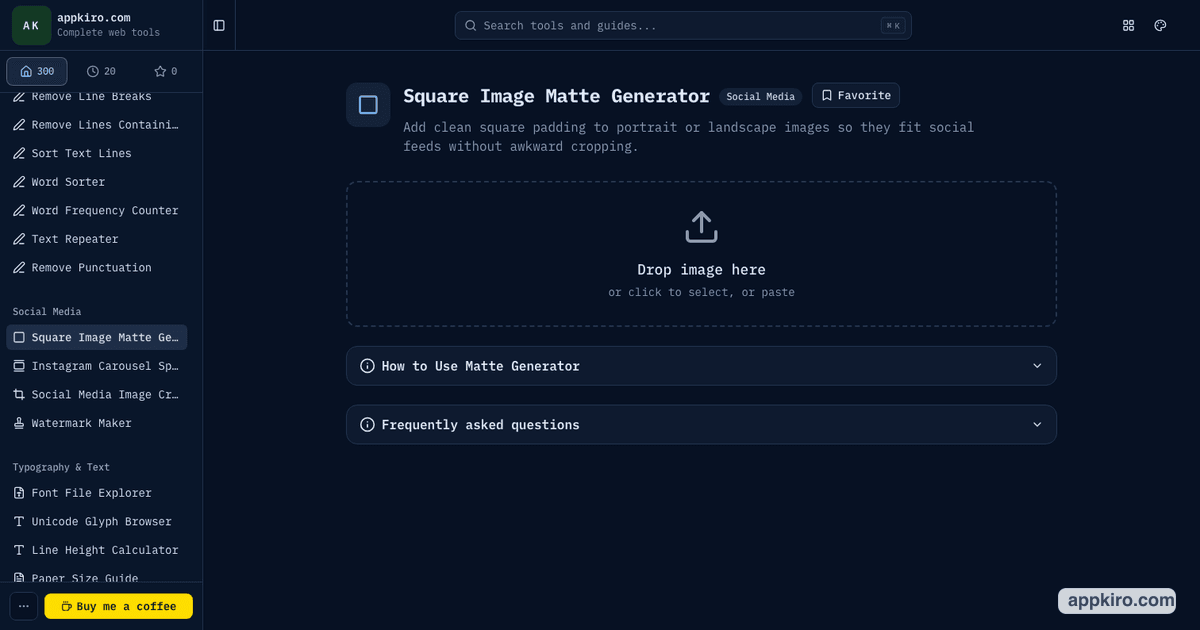Open Remove Line Breaks tool

coord(97,97)
